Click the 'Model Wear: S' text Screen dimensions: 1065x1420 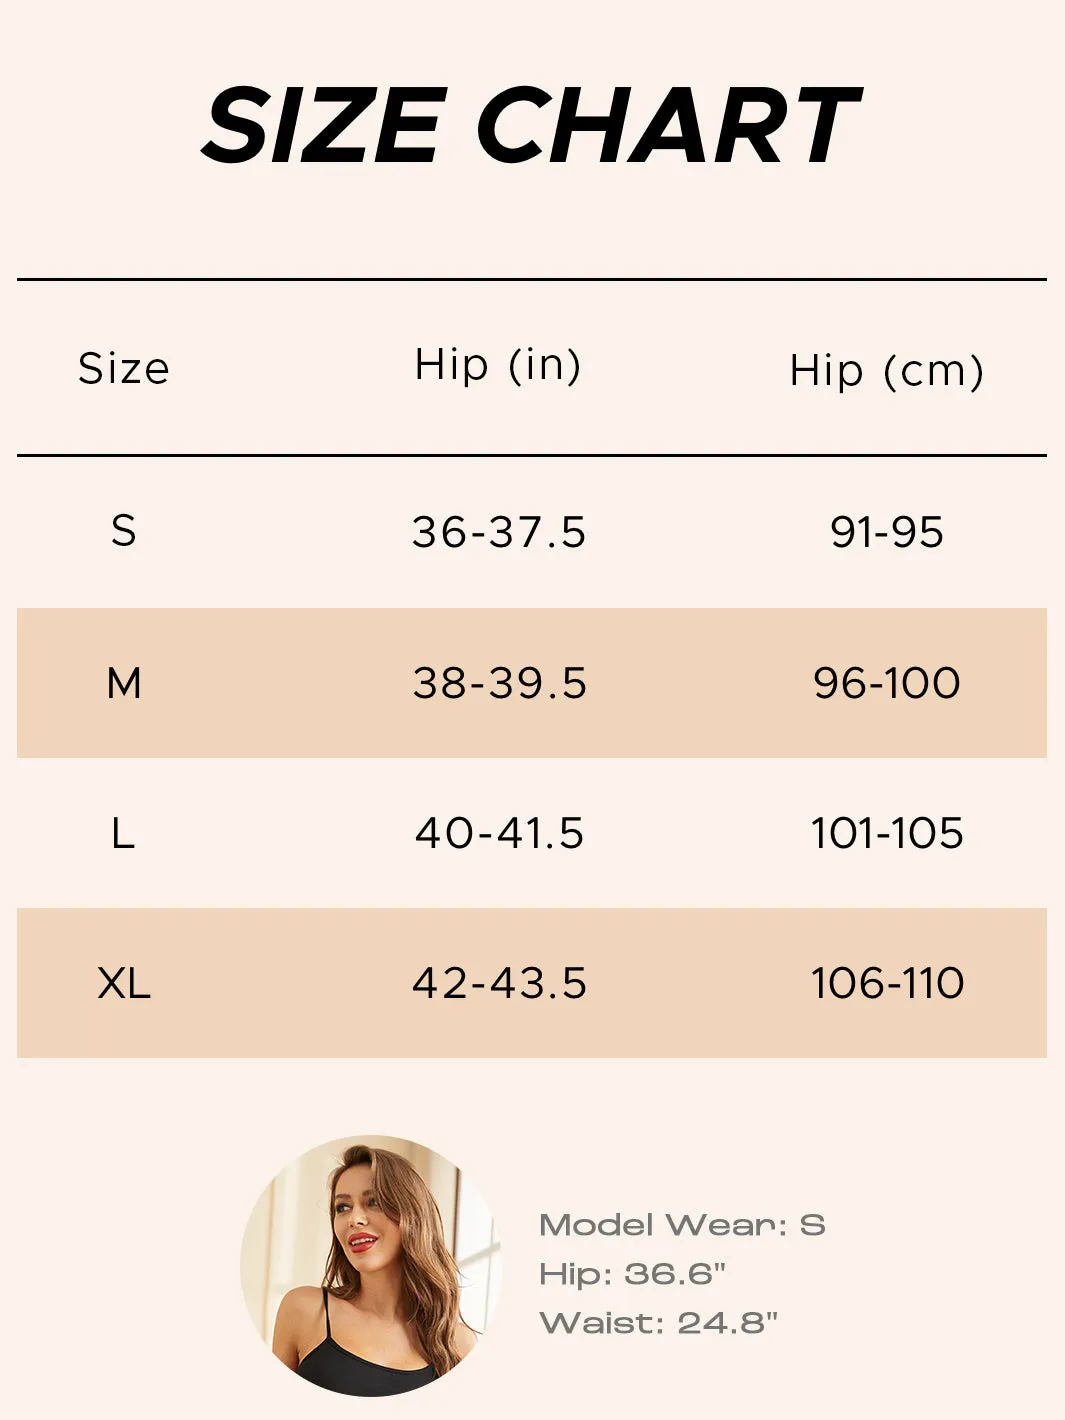pos(682,1225)
